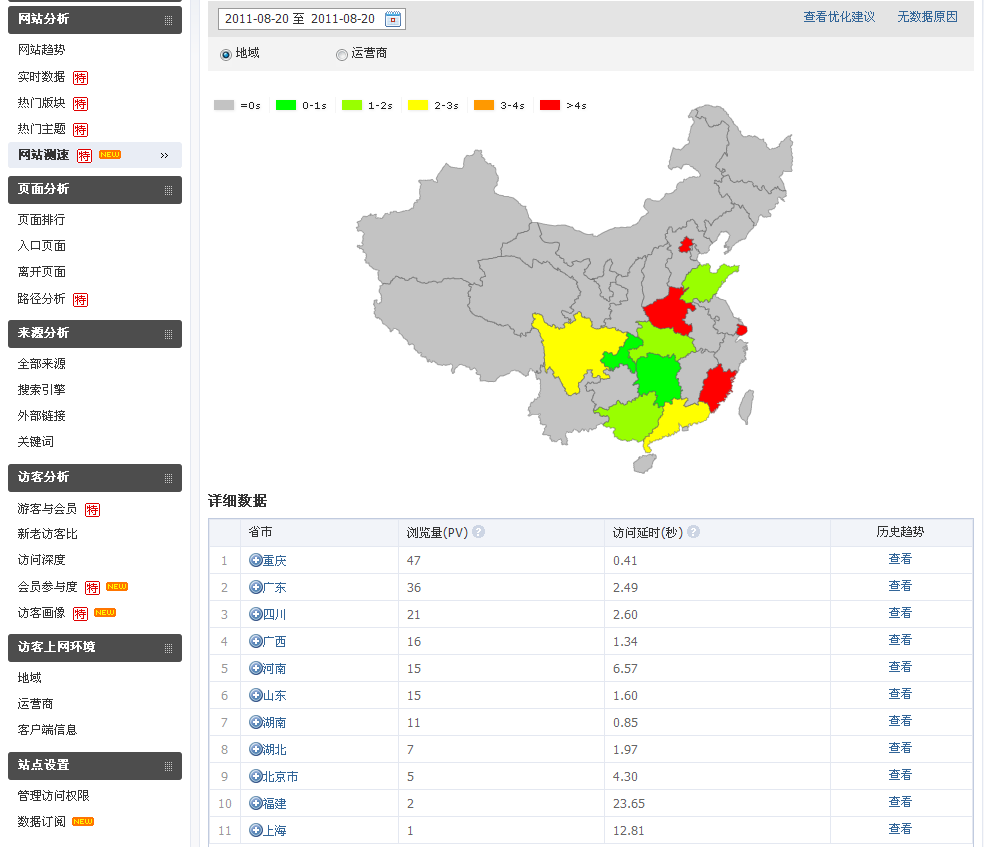The image size is (984, 847).
Task: Open 外部链接 in the sidebar
Action: 41,416
